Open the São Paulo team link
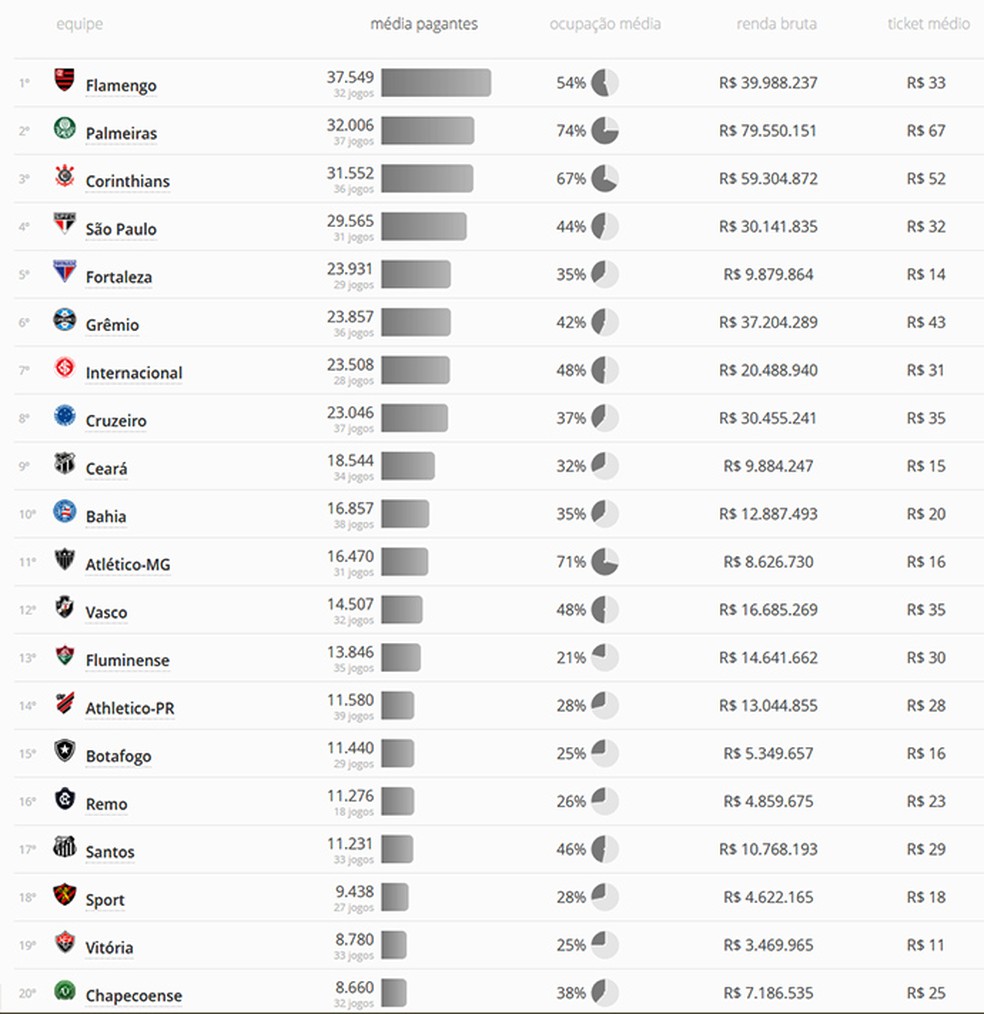The width and height of the screenshot is (984, 1014). [x=121, y=229]
